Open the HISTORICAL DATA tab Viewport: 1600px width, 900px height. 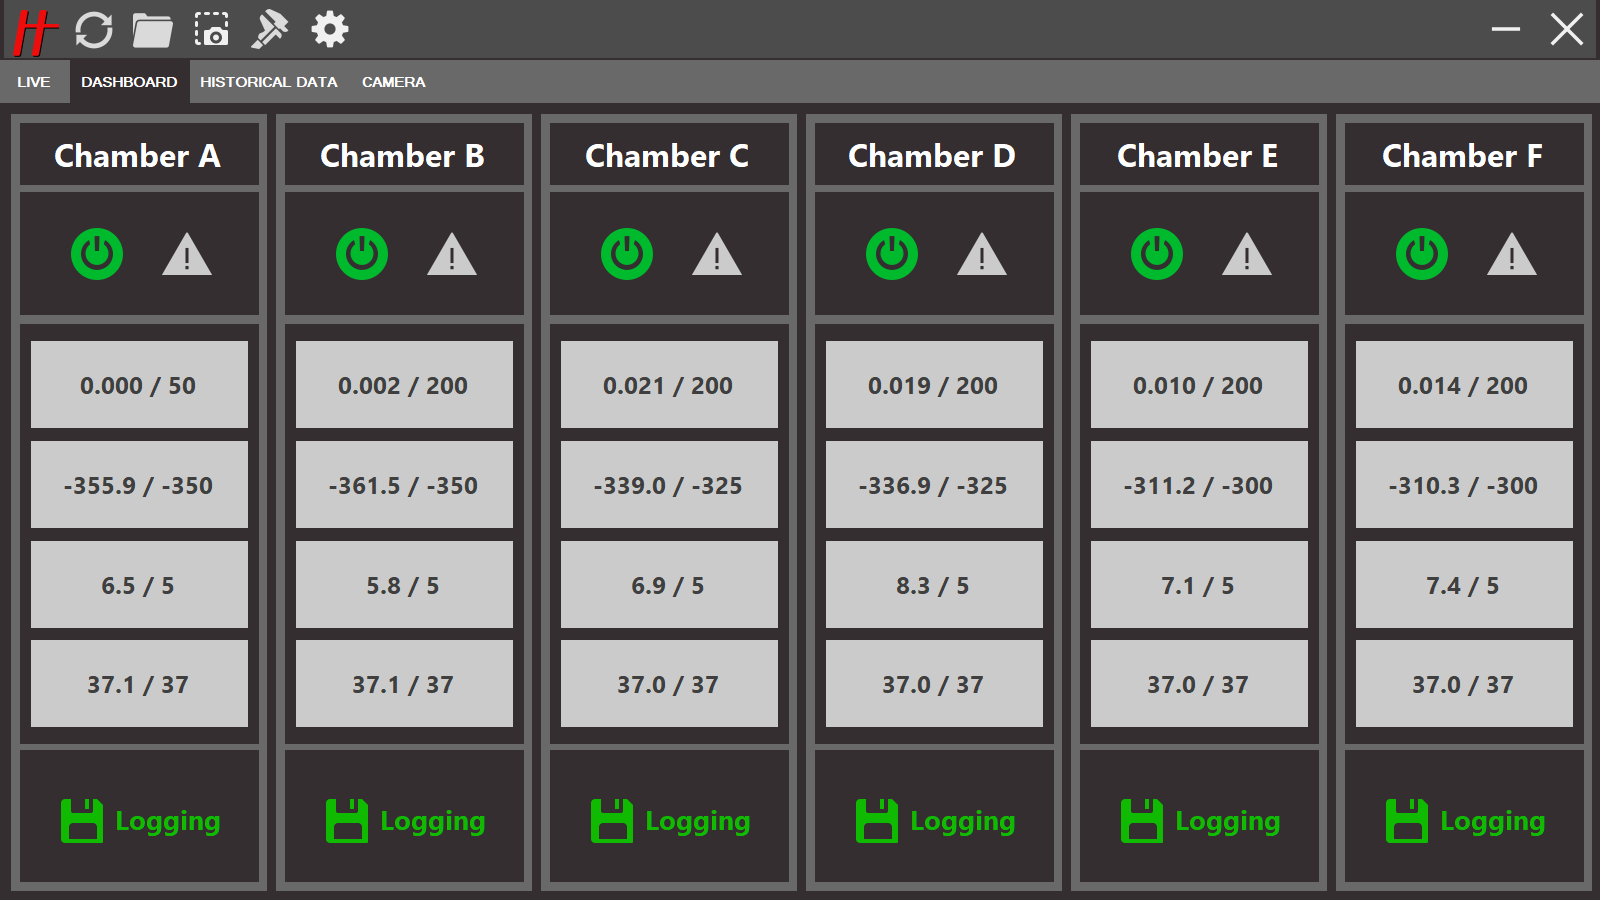(268, 82)
